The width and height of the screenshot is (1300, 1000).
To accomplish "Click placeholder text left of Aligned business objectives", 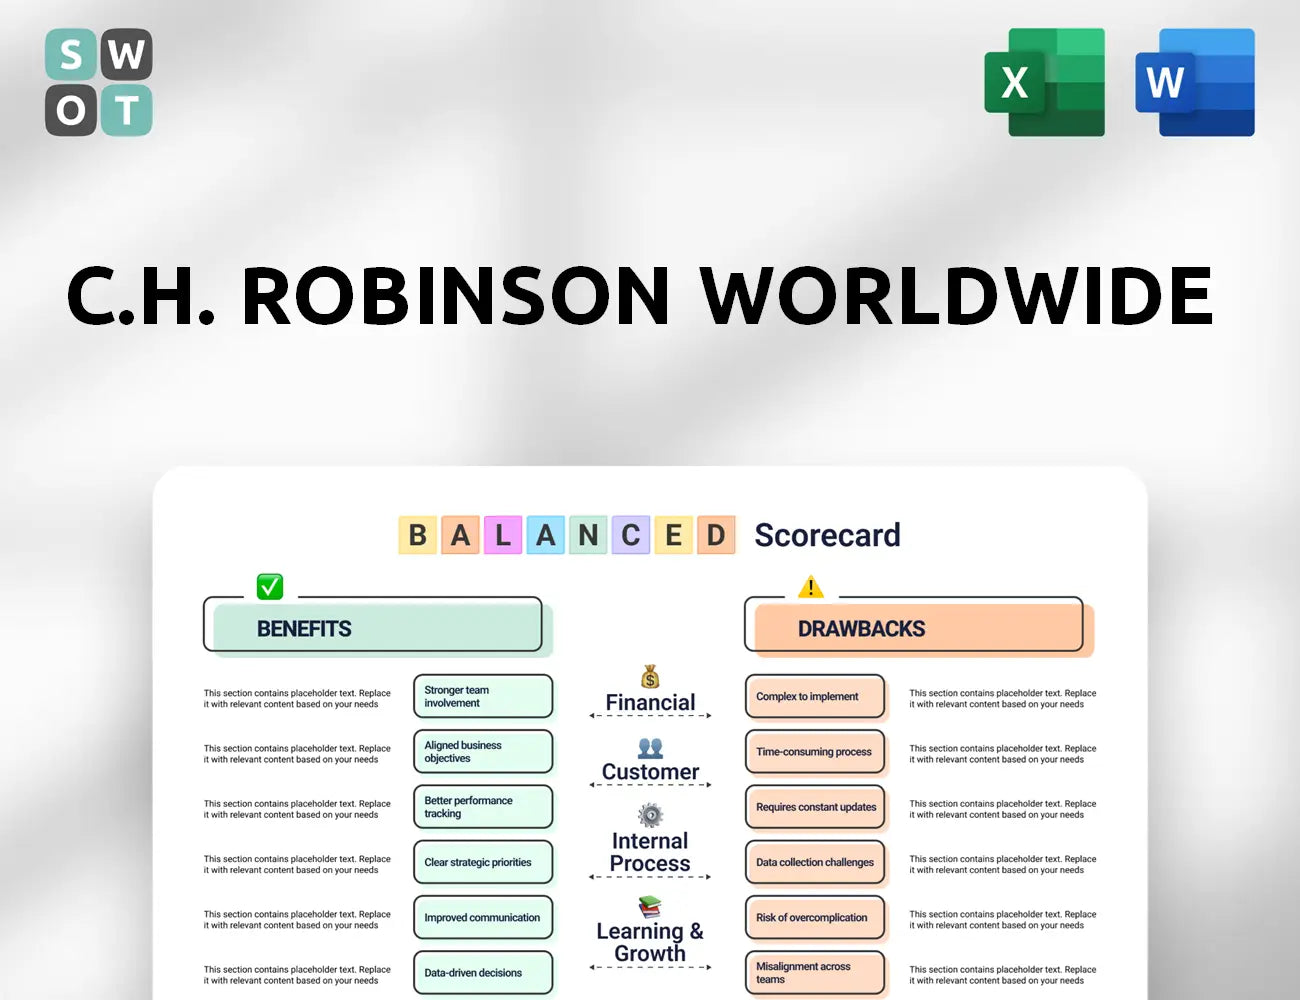I will (297, 754).
